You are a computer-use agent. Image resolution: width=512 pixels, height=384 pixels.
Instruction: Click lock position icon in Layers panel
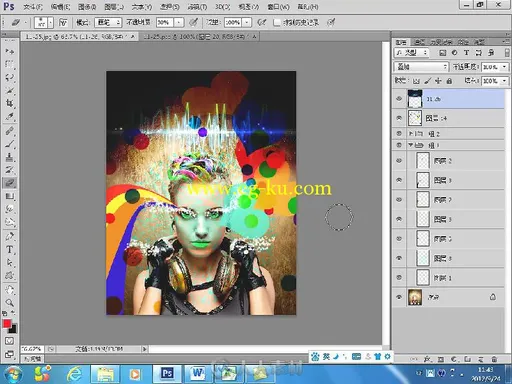pyautogui.click(x=438, y=81)
